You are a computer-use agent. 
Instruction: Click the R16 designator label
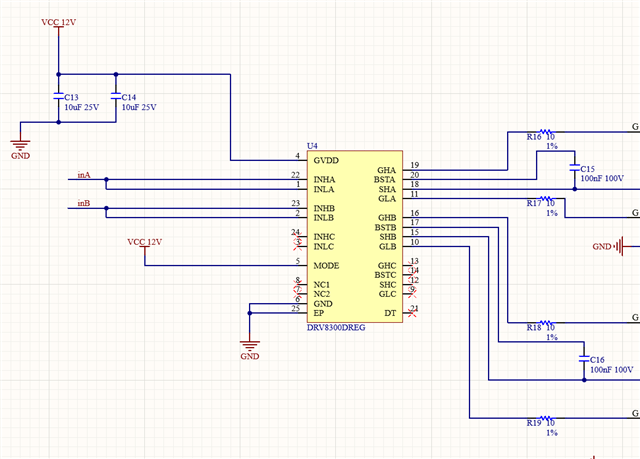[534, 137]
